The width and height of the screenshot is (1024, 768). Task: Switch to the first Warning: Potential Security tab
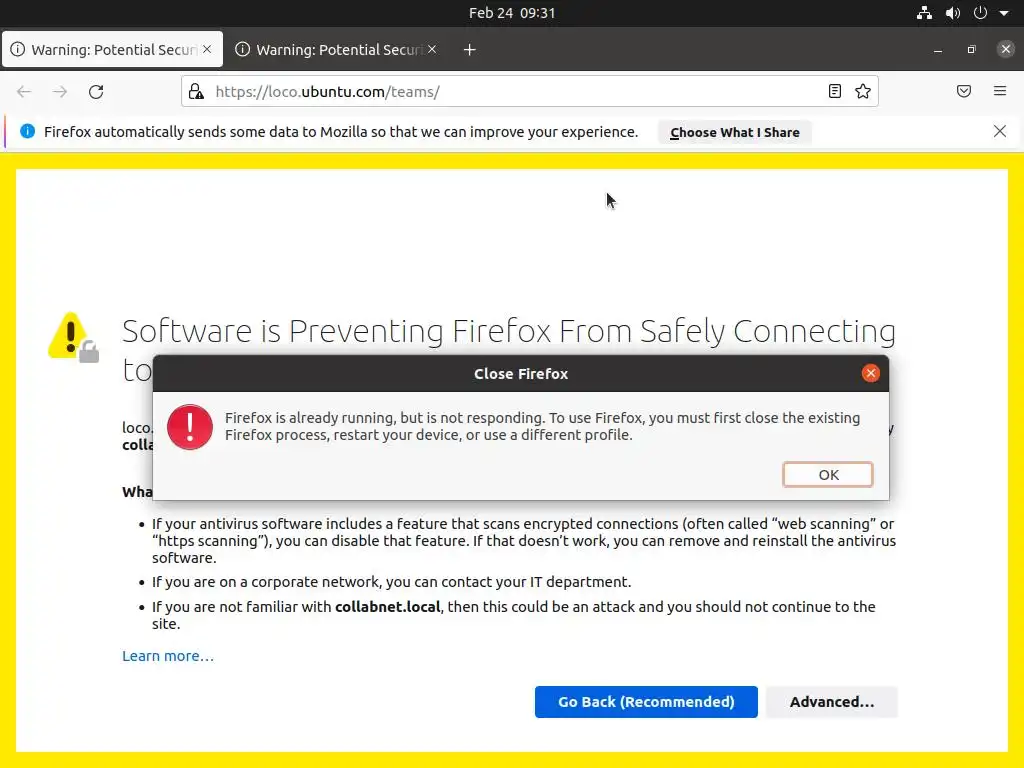[x=112, y=50]
